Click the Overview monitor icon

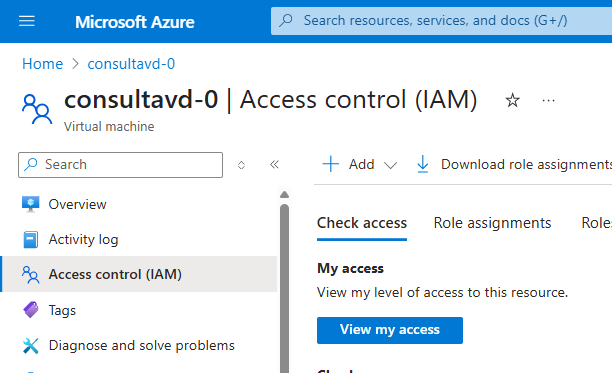[30, 204]
